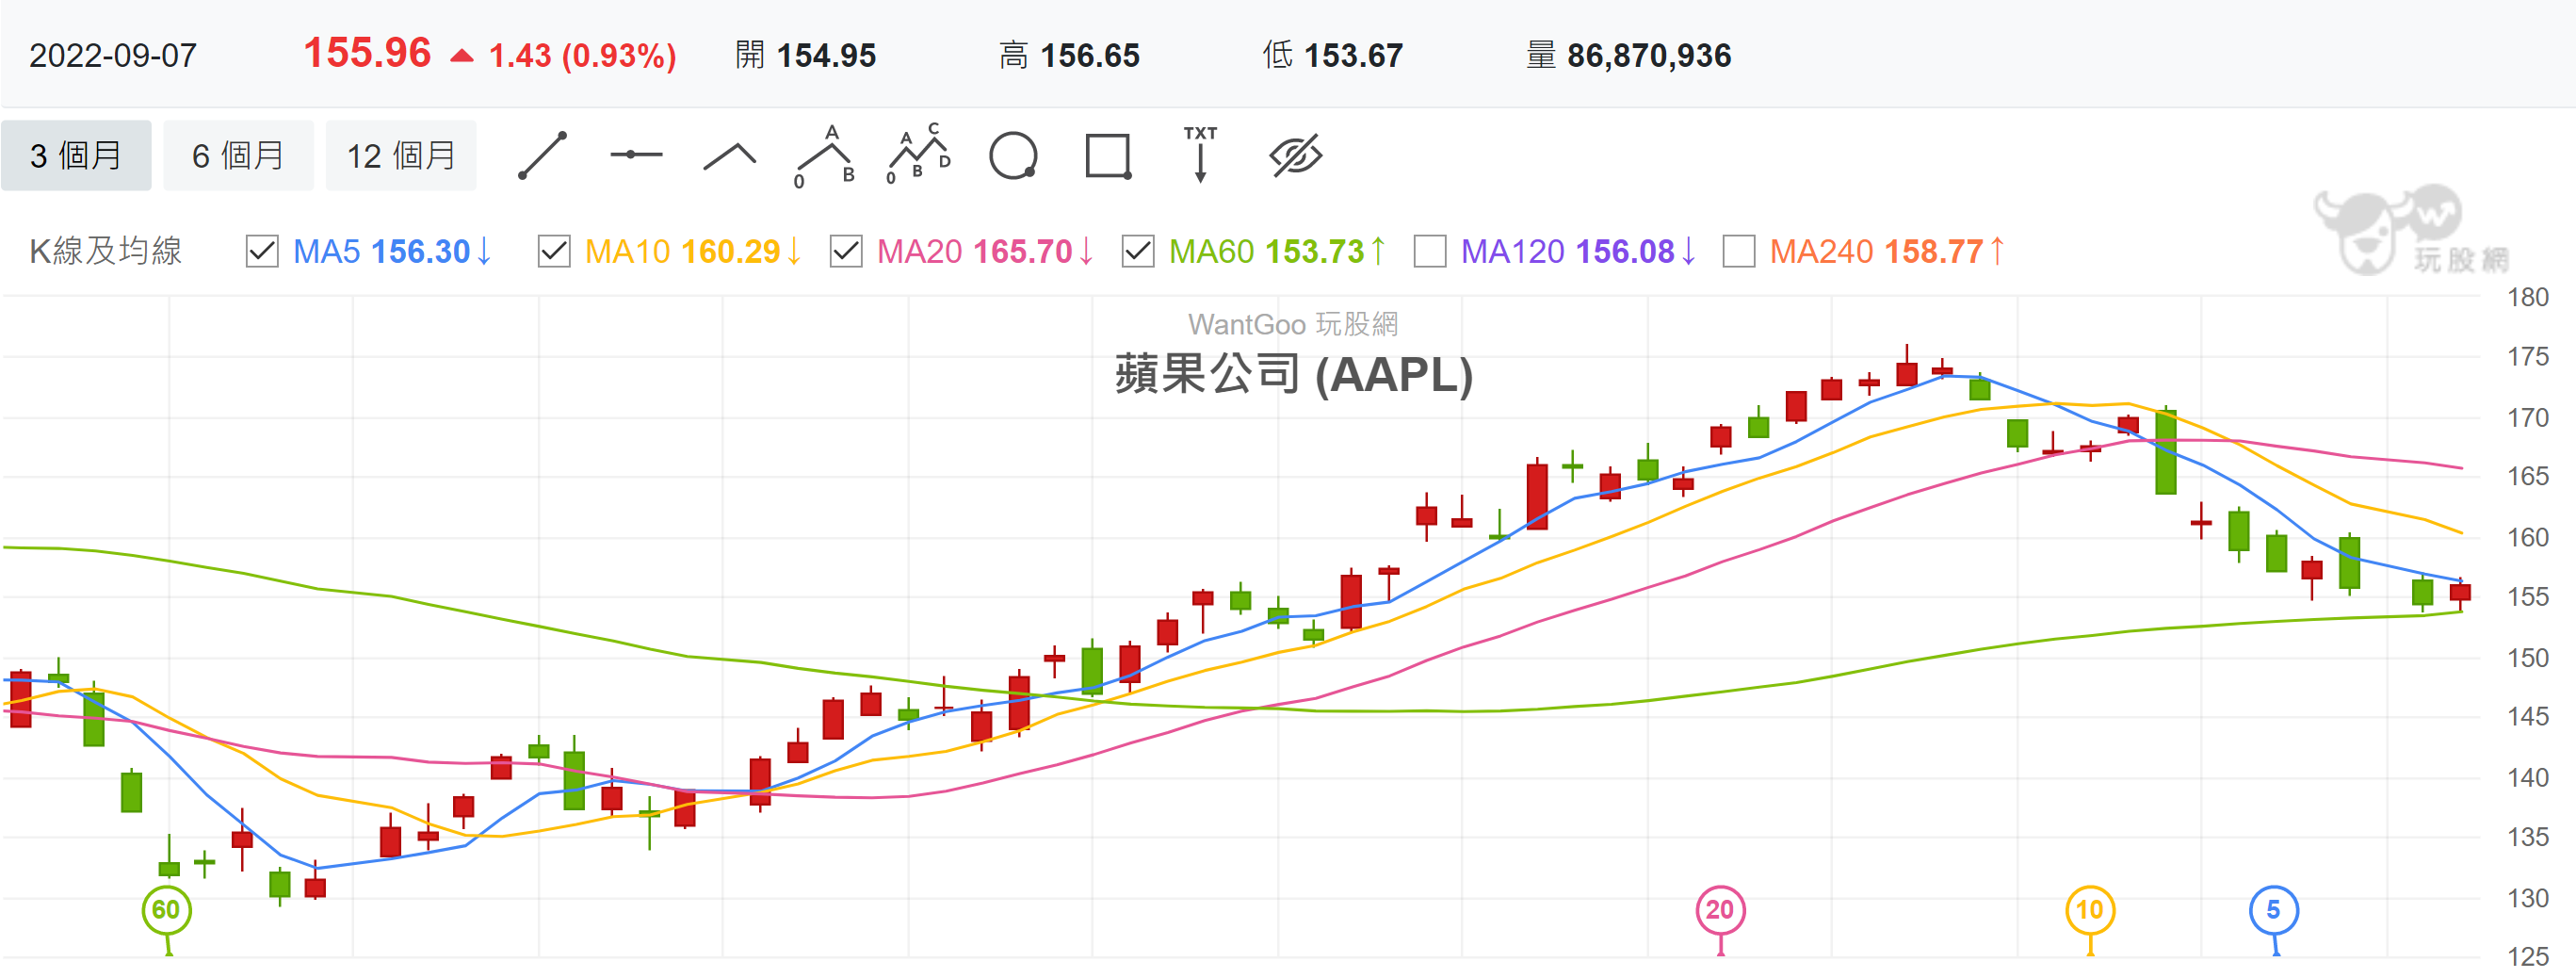Viewport: 2576px width, 978px height.
Task: Click the MA120 156.08 value label
Action: tap(1578, 251)
